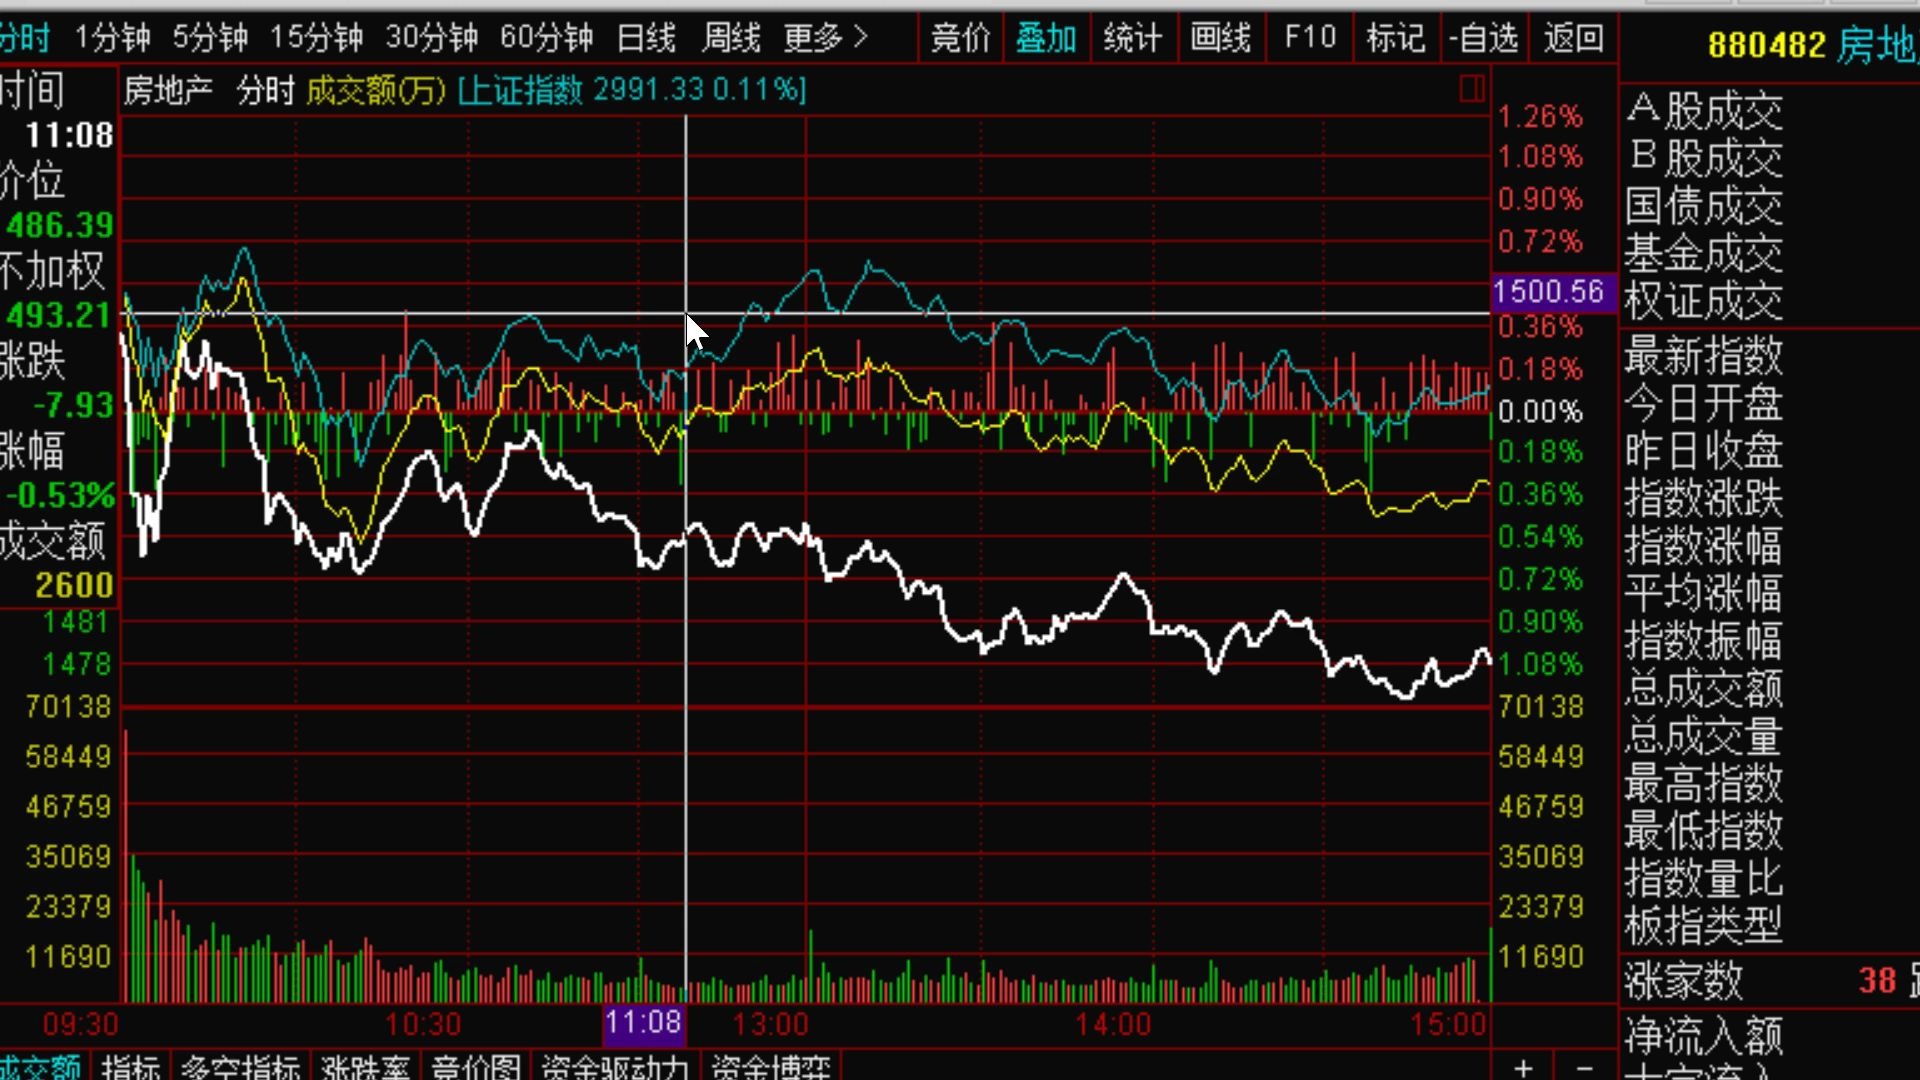
Task: Click the 2600 turnover value
Action: [x=75, y=585]
